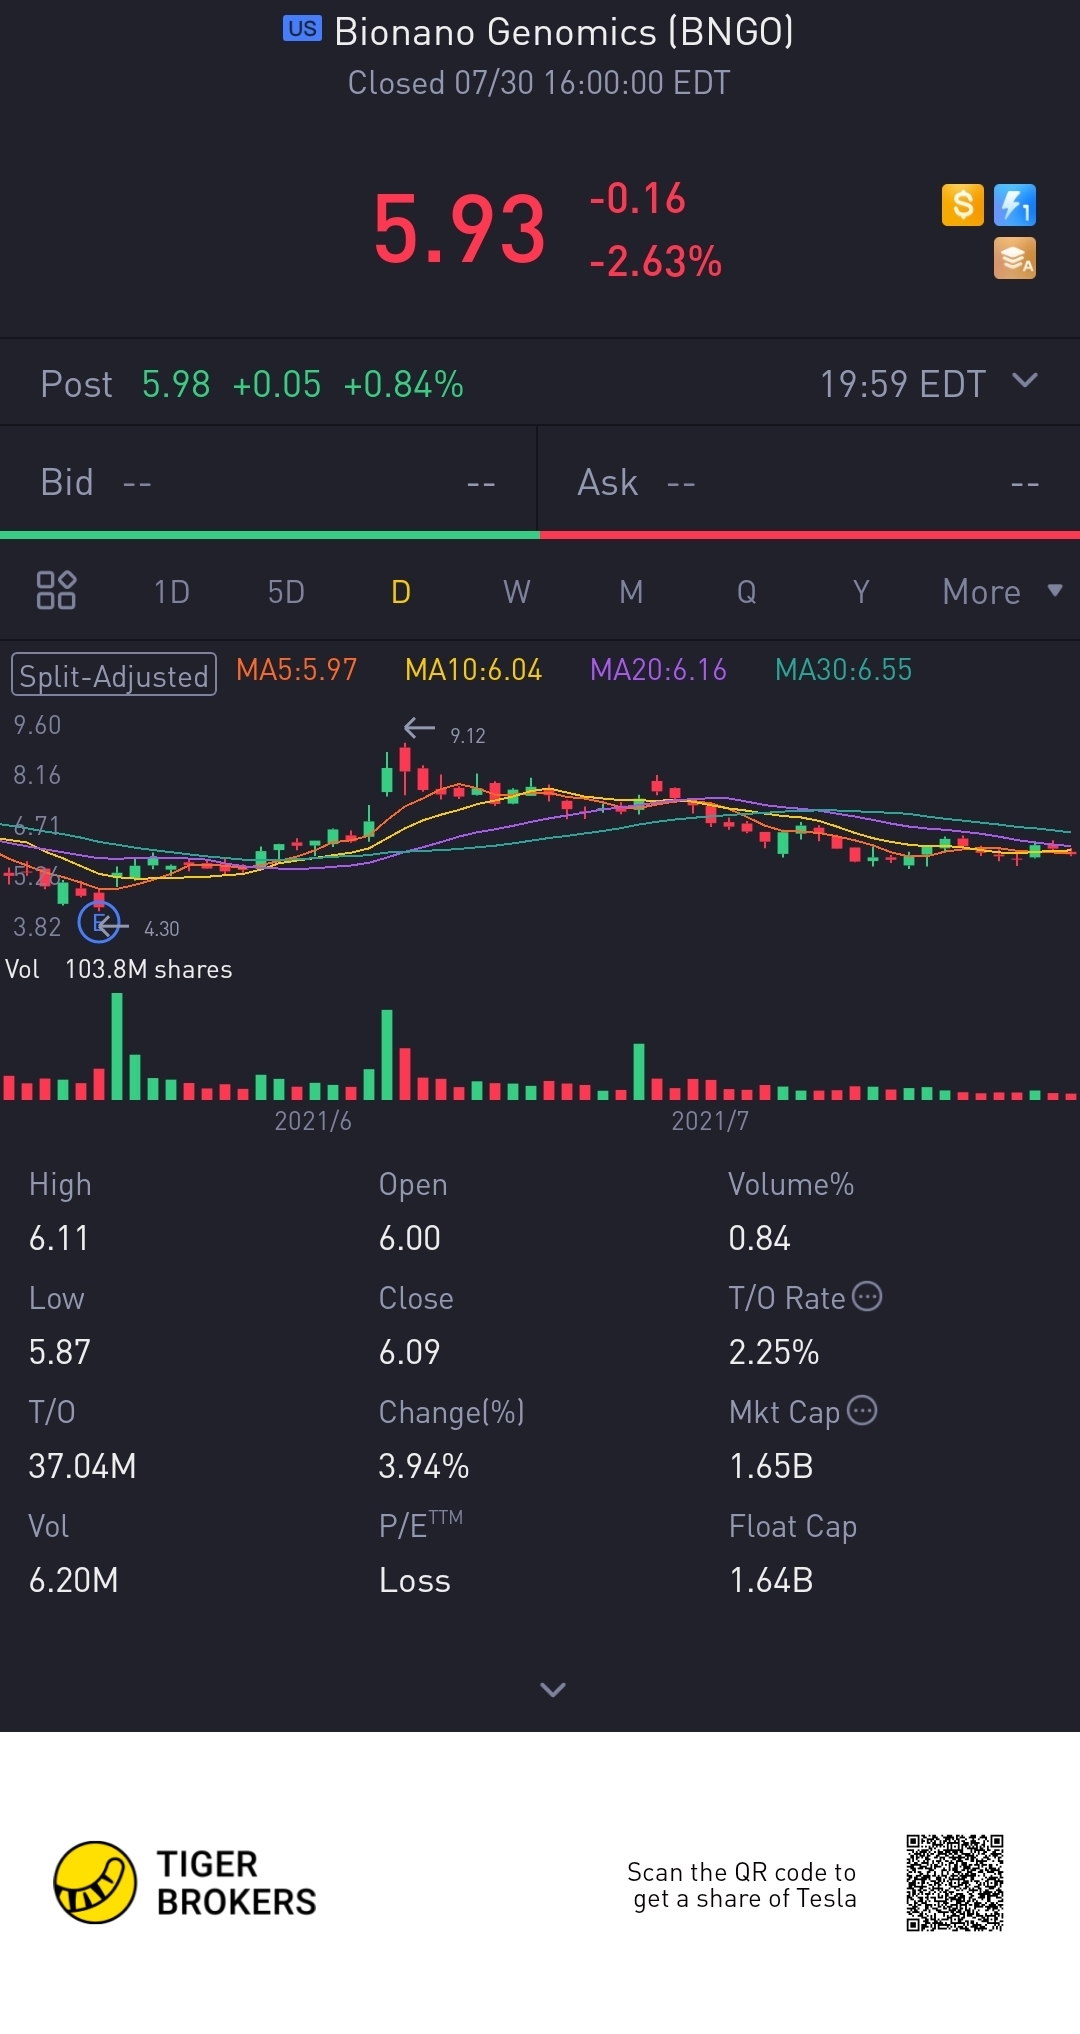This screenshot has height=2034, width=1080.
Task: Tap the Float Cap value 1.64B
Action: 771,1581
